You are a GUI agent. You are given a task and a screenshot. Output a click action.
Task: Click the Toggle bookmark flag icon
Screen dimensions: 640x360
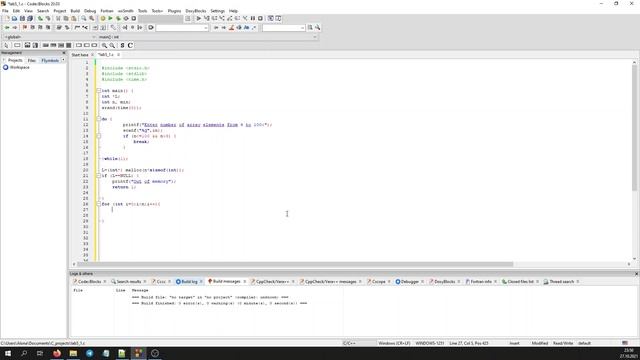coord(25,27)
